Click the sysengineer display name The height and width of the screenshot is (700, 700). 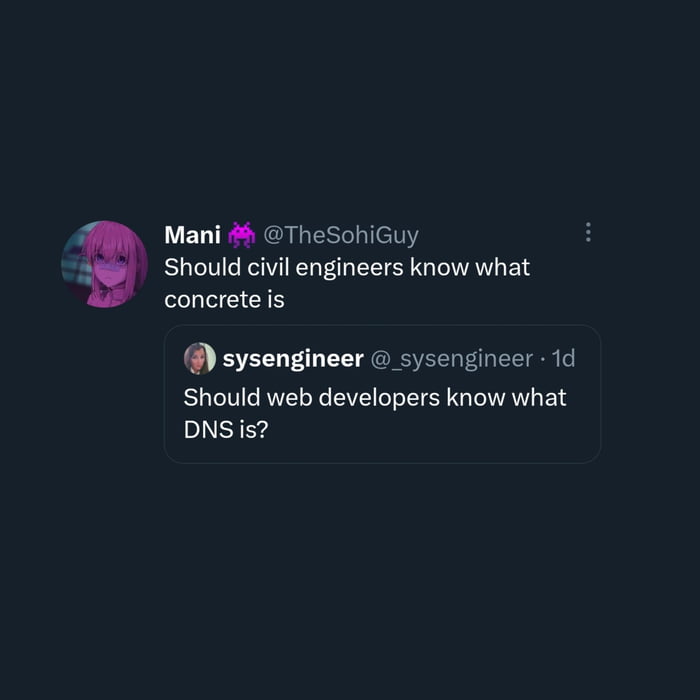292,359
